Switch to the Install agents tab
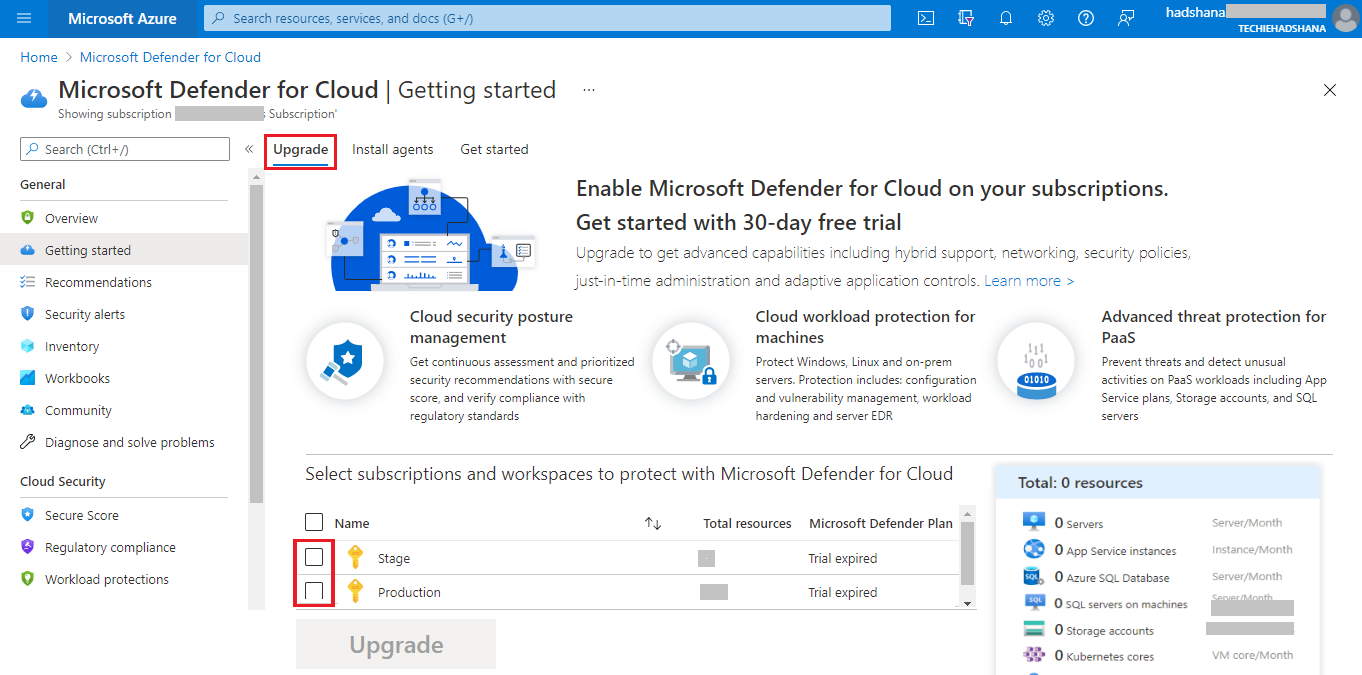The height and width of the screenshot is (675, 1362). click(393, 149)
